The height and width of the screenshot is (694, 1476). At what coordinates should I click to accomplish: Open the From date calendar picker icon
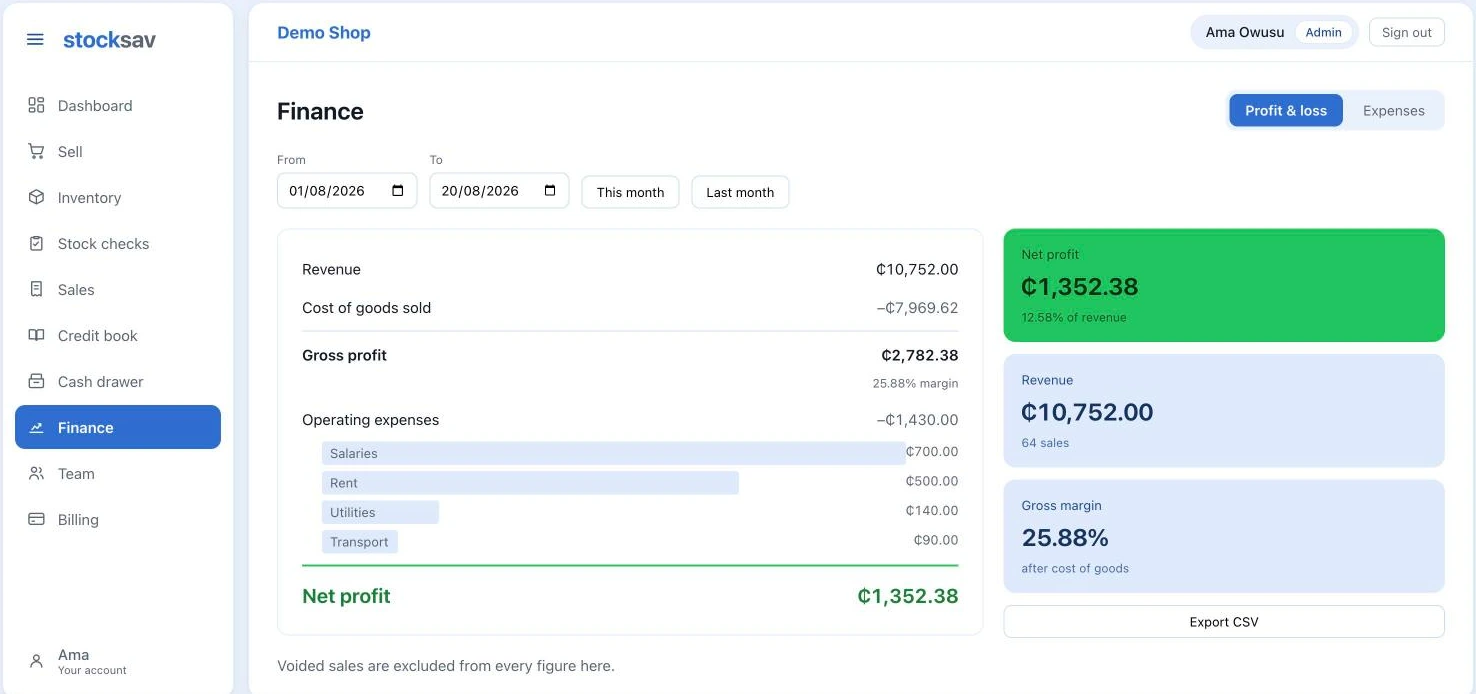tap(398, 191)
